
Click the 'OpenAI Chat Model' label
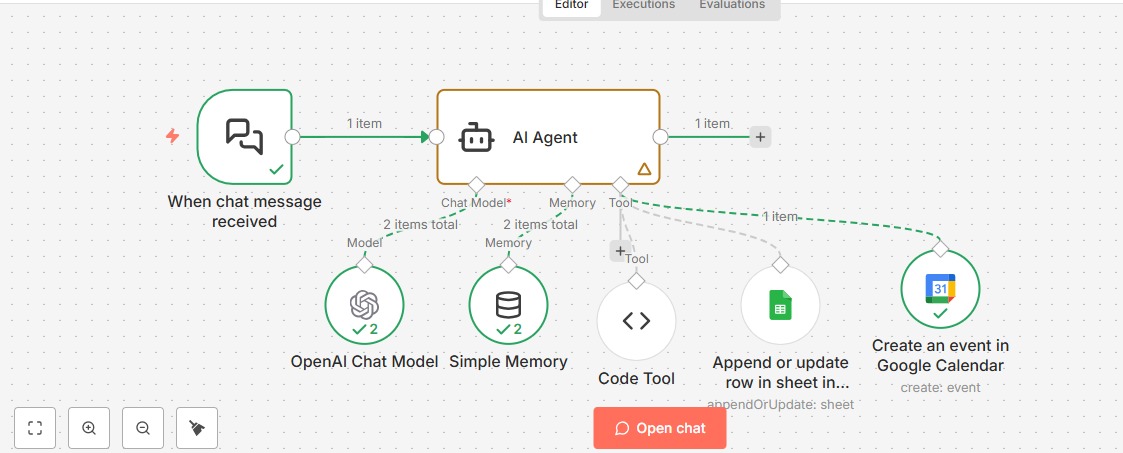(x=365, y=361)
